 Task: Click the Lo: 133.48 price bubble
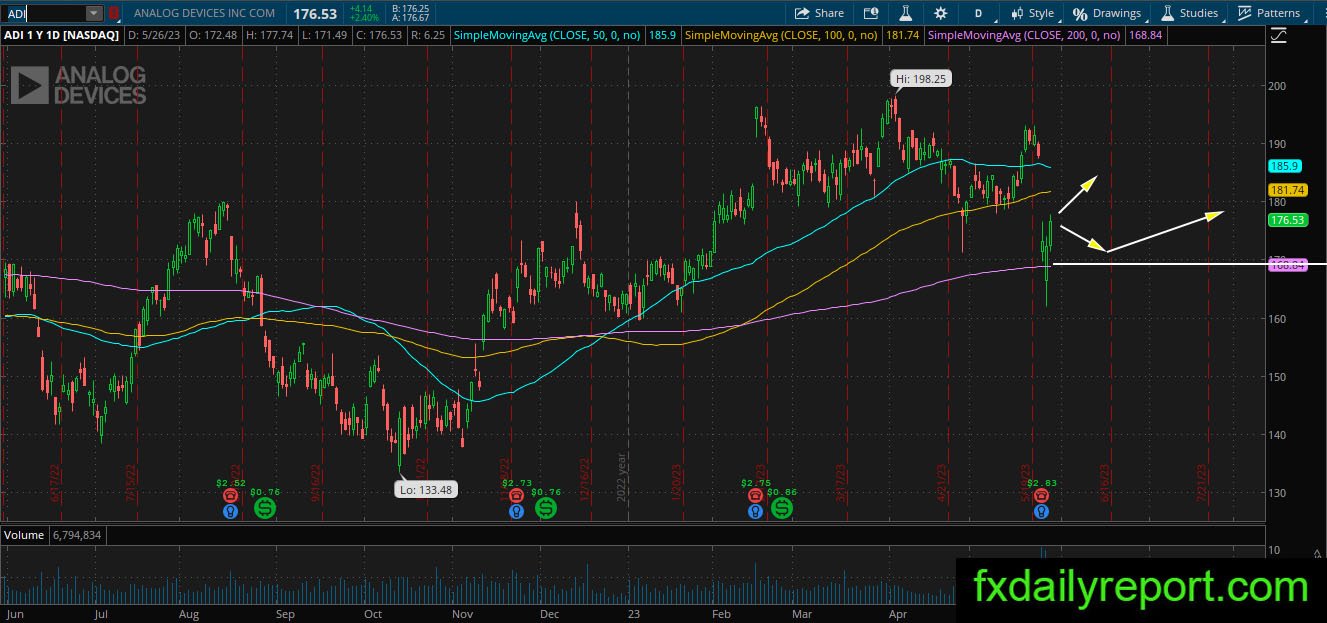click(428, 489)
